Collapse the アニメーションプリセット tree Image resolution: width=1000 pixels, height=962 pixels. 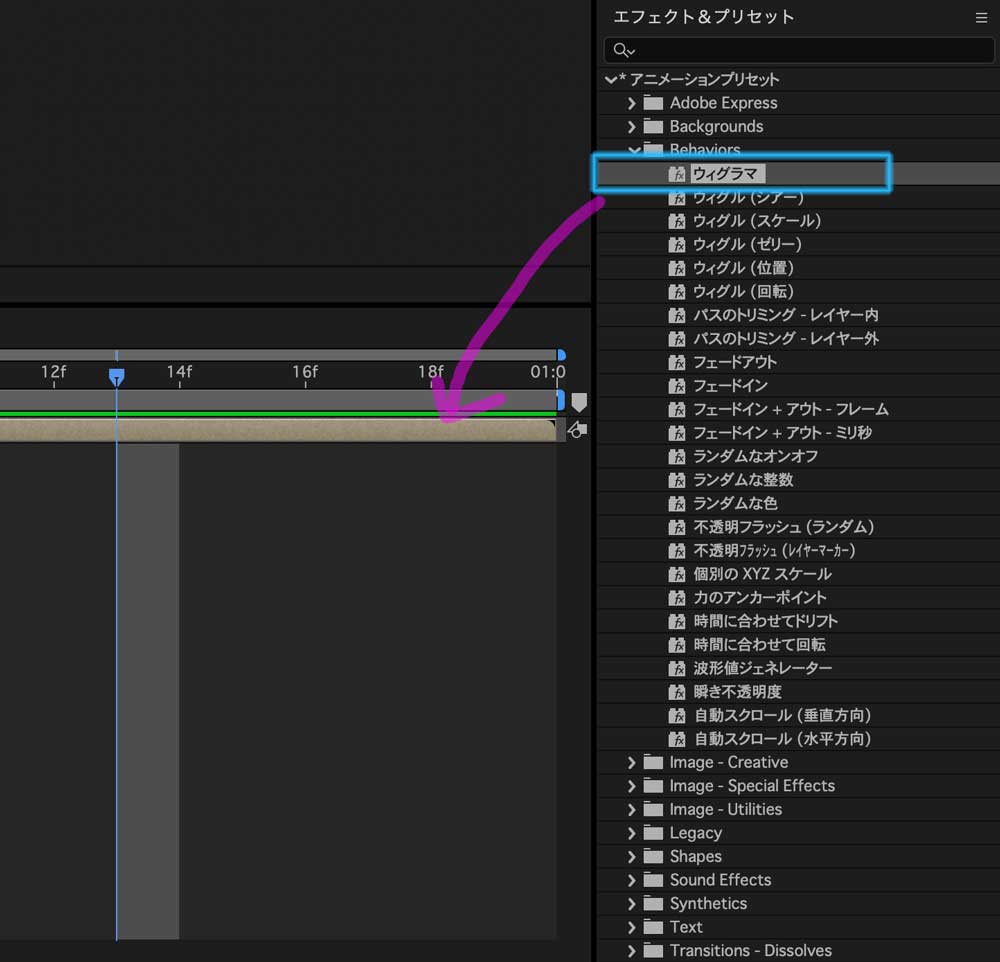(x=612, y=78)
